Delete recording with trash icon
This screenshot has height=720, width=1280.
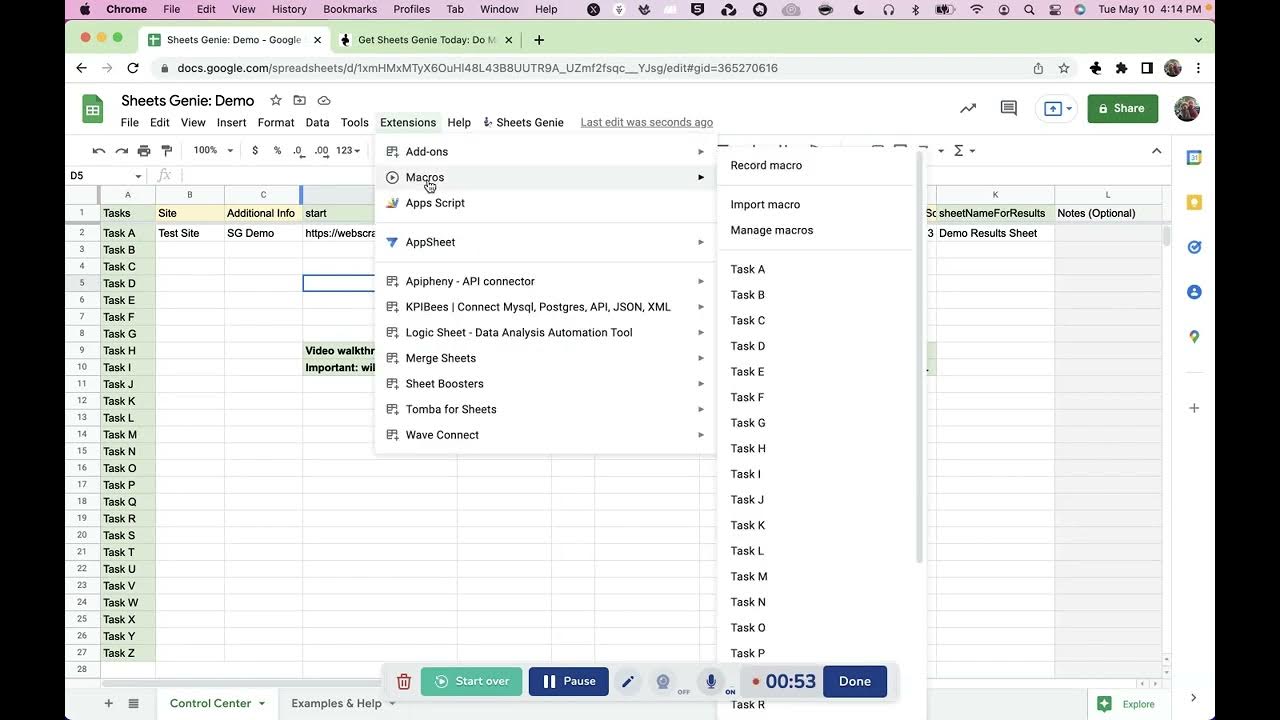coord(404,681)
